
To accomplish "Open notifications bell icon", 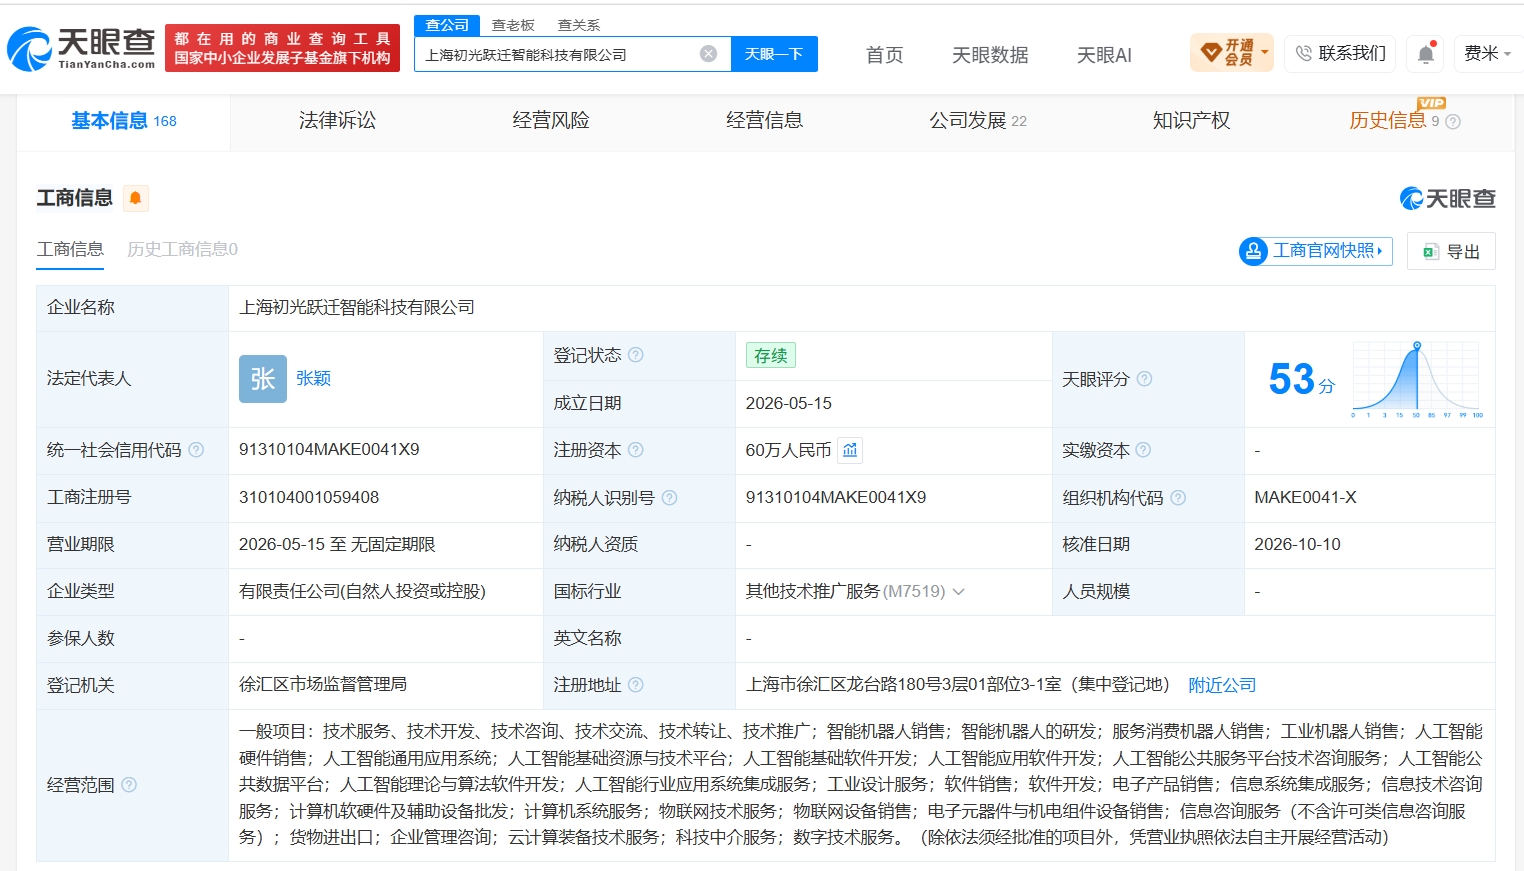I will [1426, 54].
